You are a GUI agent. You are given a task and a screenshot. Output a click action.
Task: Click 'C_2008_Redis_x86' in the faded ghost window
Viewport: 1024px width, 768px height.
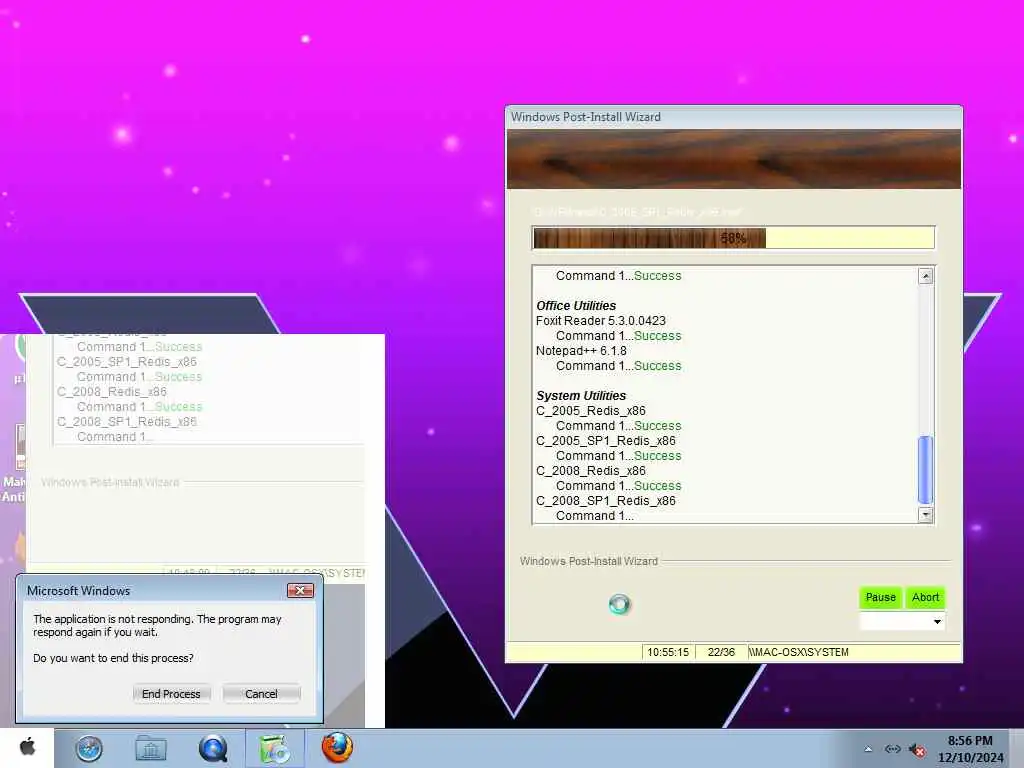click(x=112, y=392)
